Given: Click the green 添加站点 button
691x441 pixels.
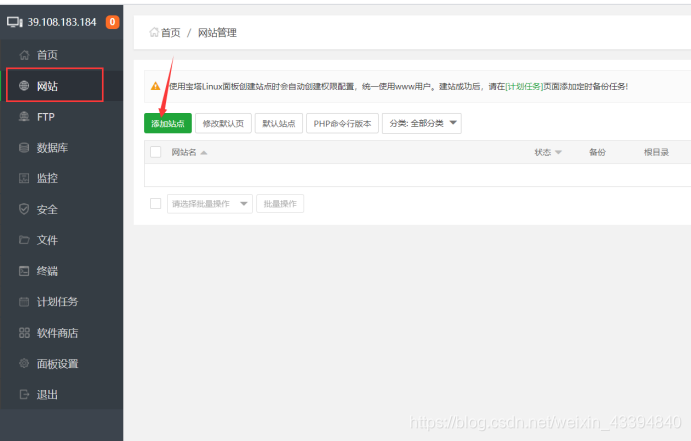Looking at the screenshot, I should click(x=168, y=123).
